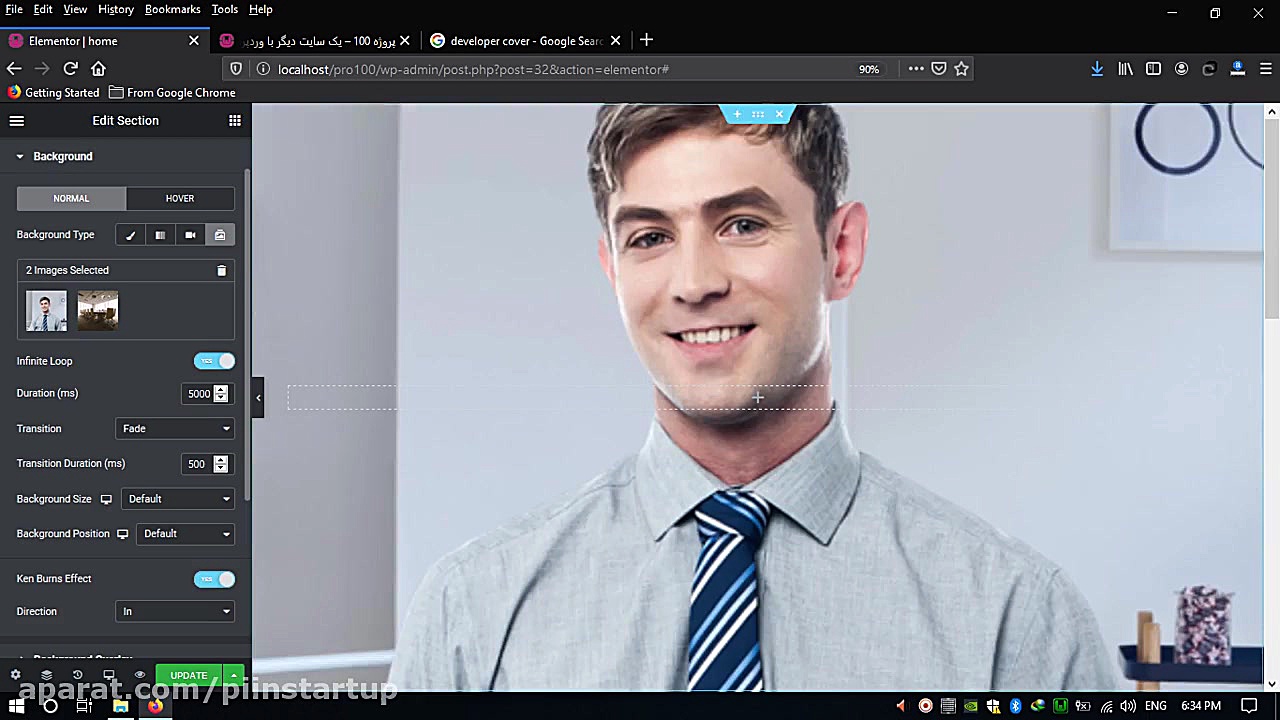This screenshot has height=720, width=1280.
Task: Click the Transition Duration (ms) value field
Action: tap(198, 464)
